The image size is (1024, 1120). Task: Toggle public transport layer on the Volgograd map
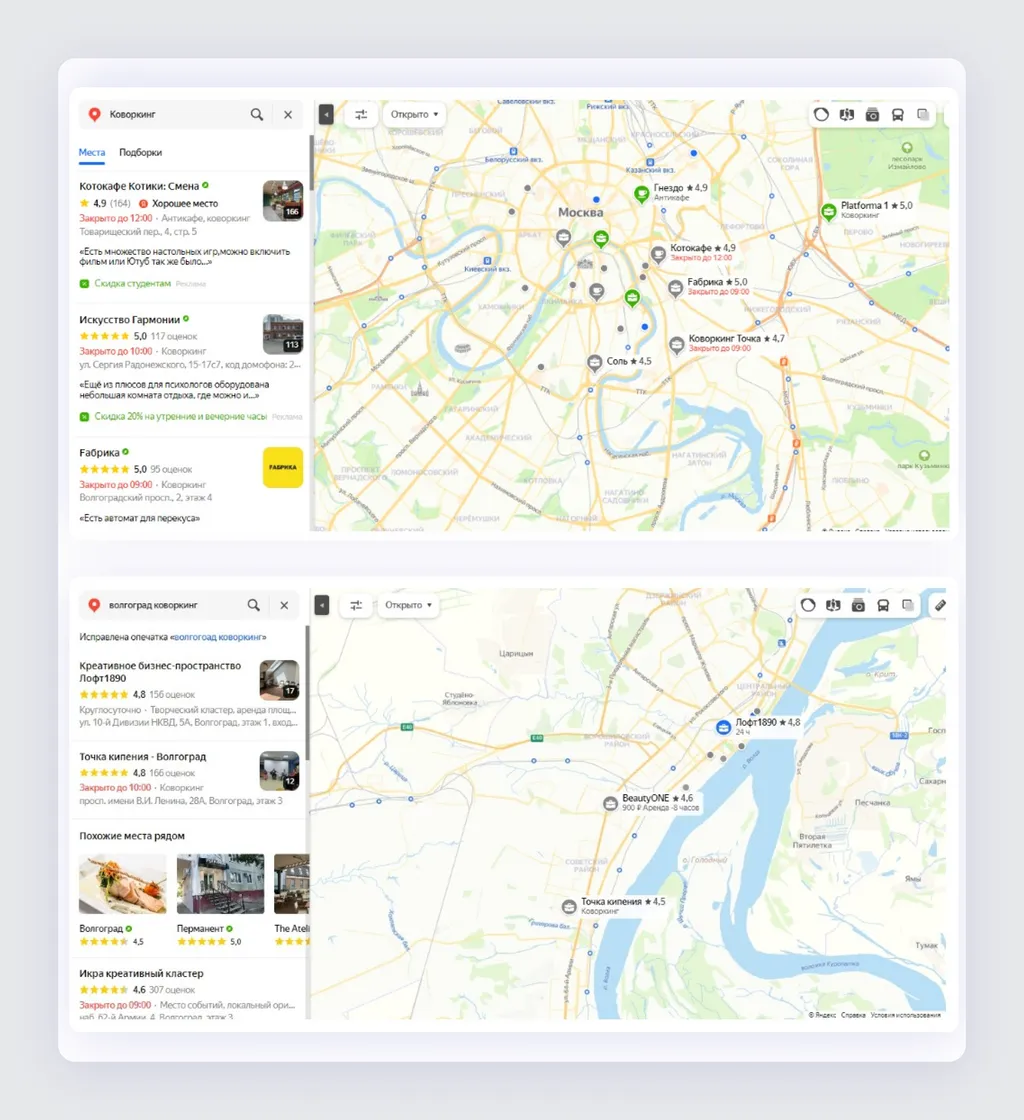(883, 605)
